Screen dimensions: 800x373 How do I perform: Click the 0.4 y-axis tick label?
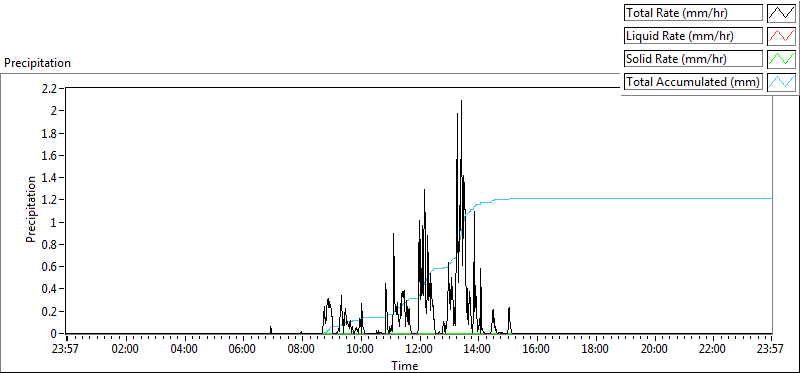[50, 289]
